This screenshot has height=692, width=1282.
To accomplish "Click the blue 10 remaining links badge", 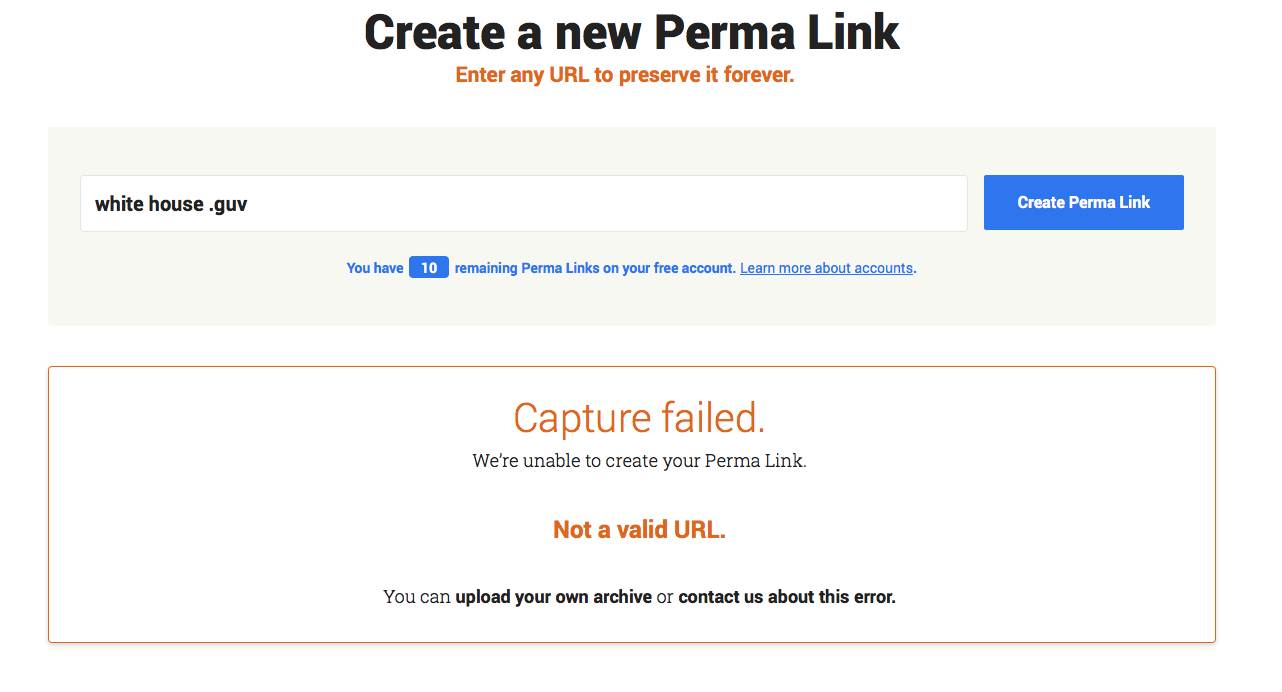I will (x=429, y=268).
